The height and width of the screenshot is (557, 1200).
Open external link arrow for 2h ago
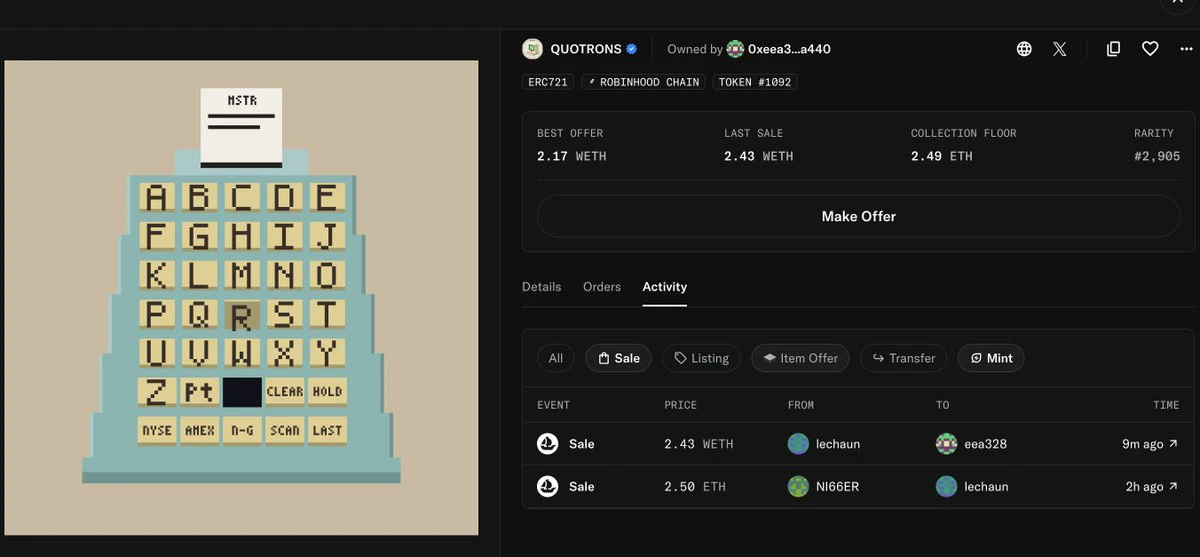pyautogui.click(x=1173, y=486)
